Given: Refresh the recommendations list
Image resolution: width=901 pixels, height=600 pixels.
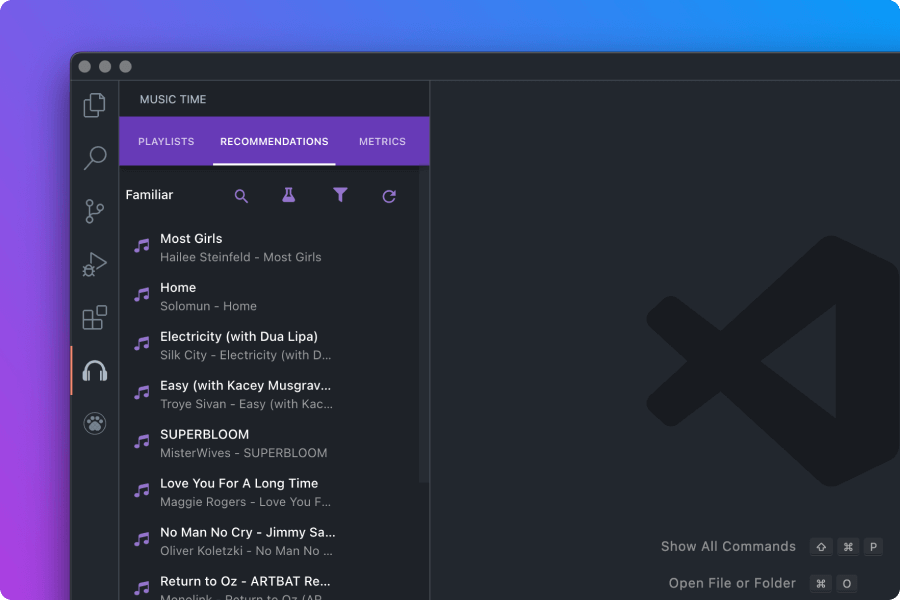Looking at the screenshot, I should [389, 195].
